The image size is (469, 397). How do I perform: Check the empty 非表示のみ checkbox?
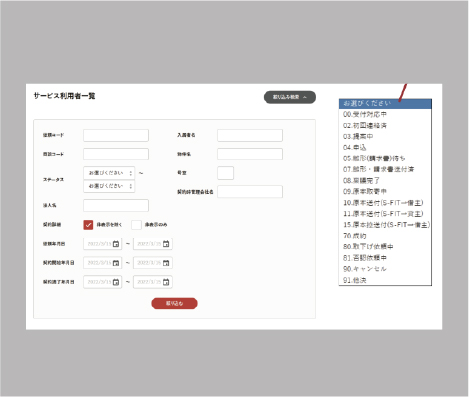click(136, 225)
